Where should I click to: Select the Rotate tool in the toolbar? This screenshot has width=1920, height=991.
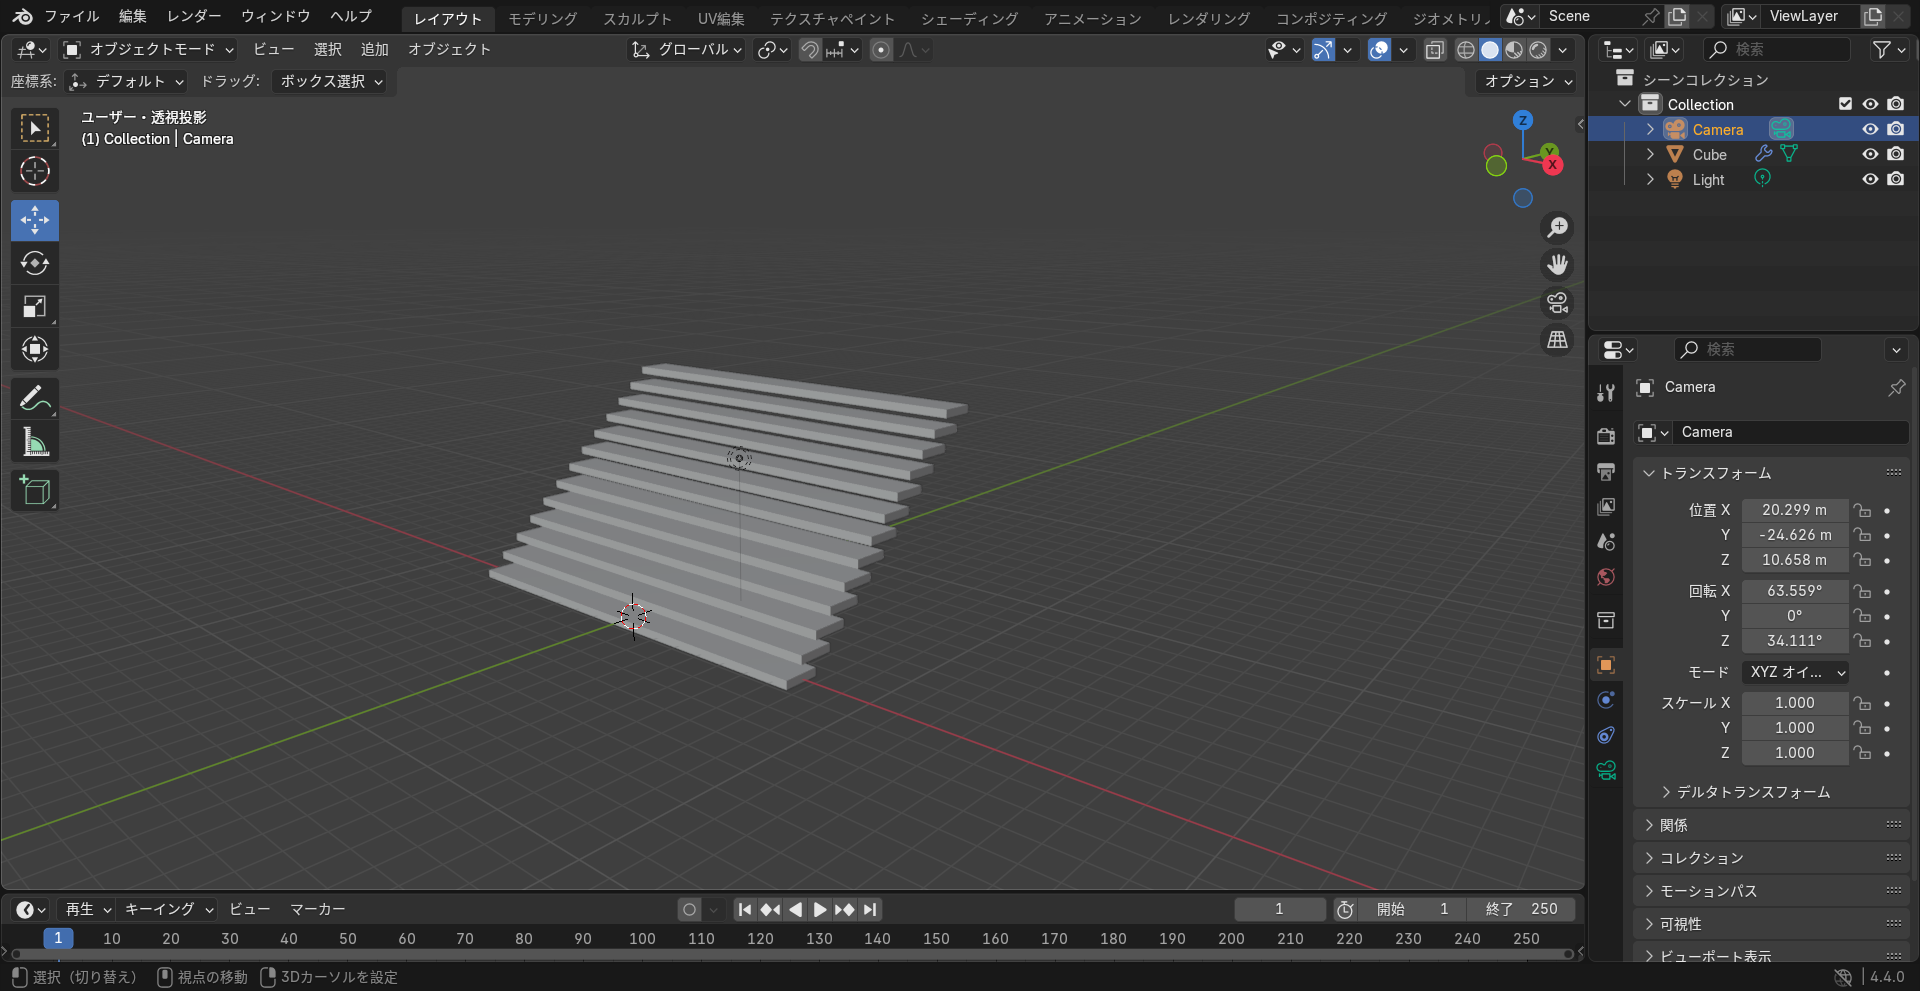click(35, 263)
